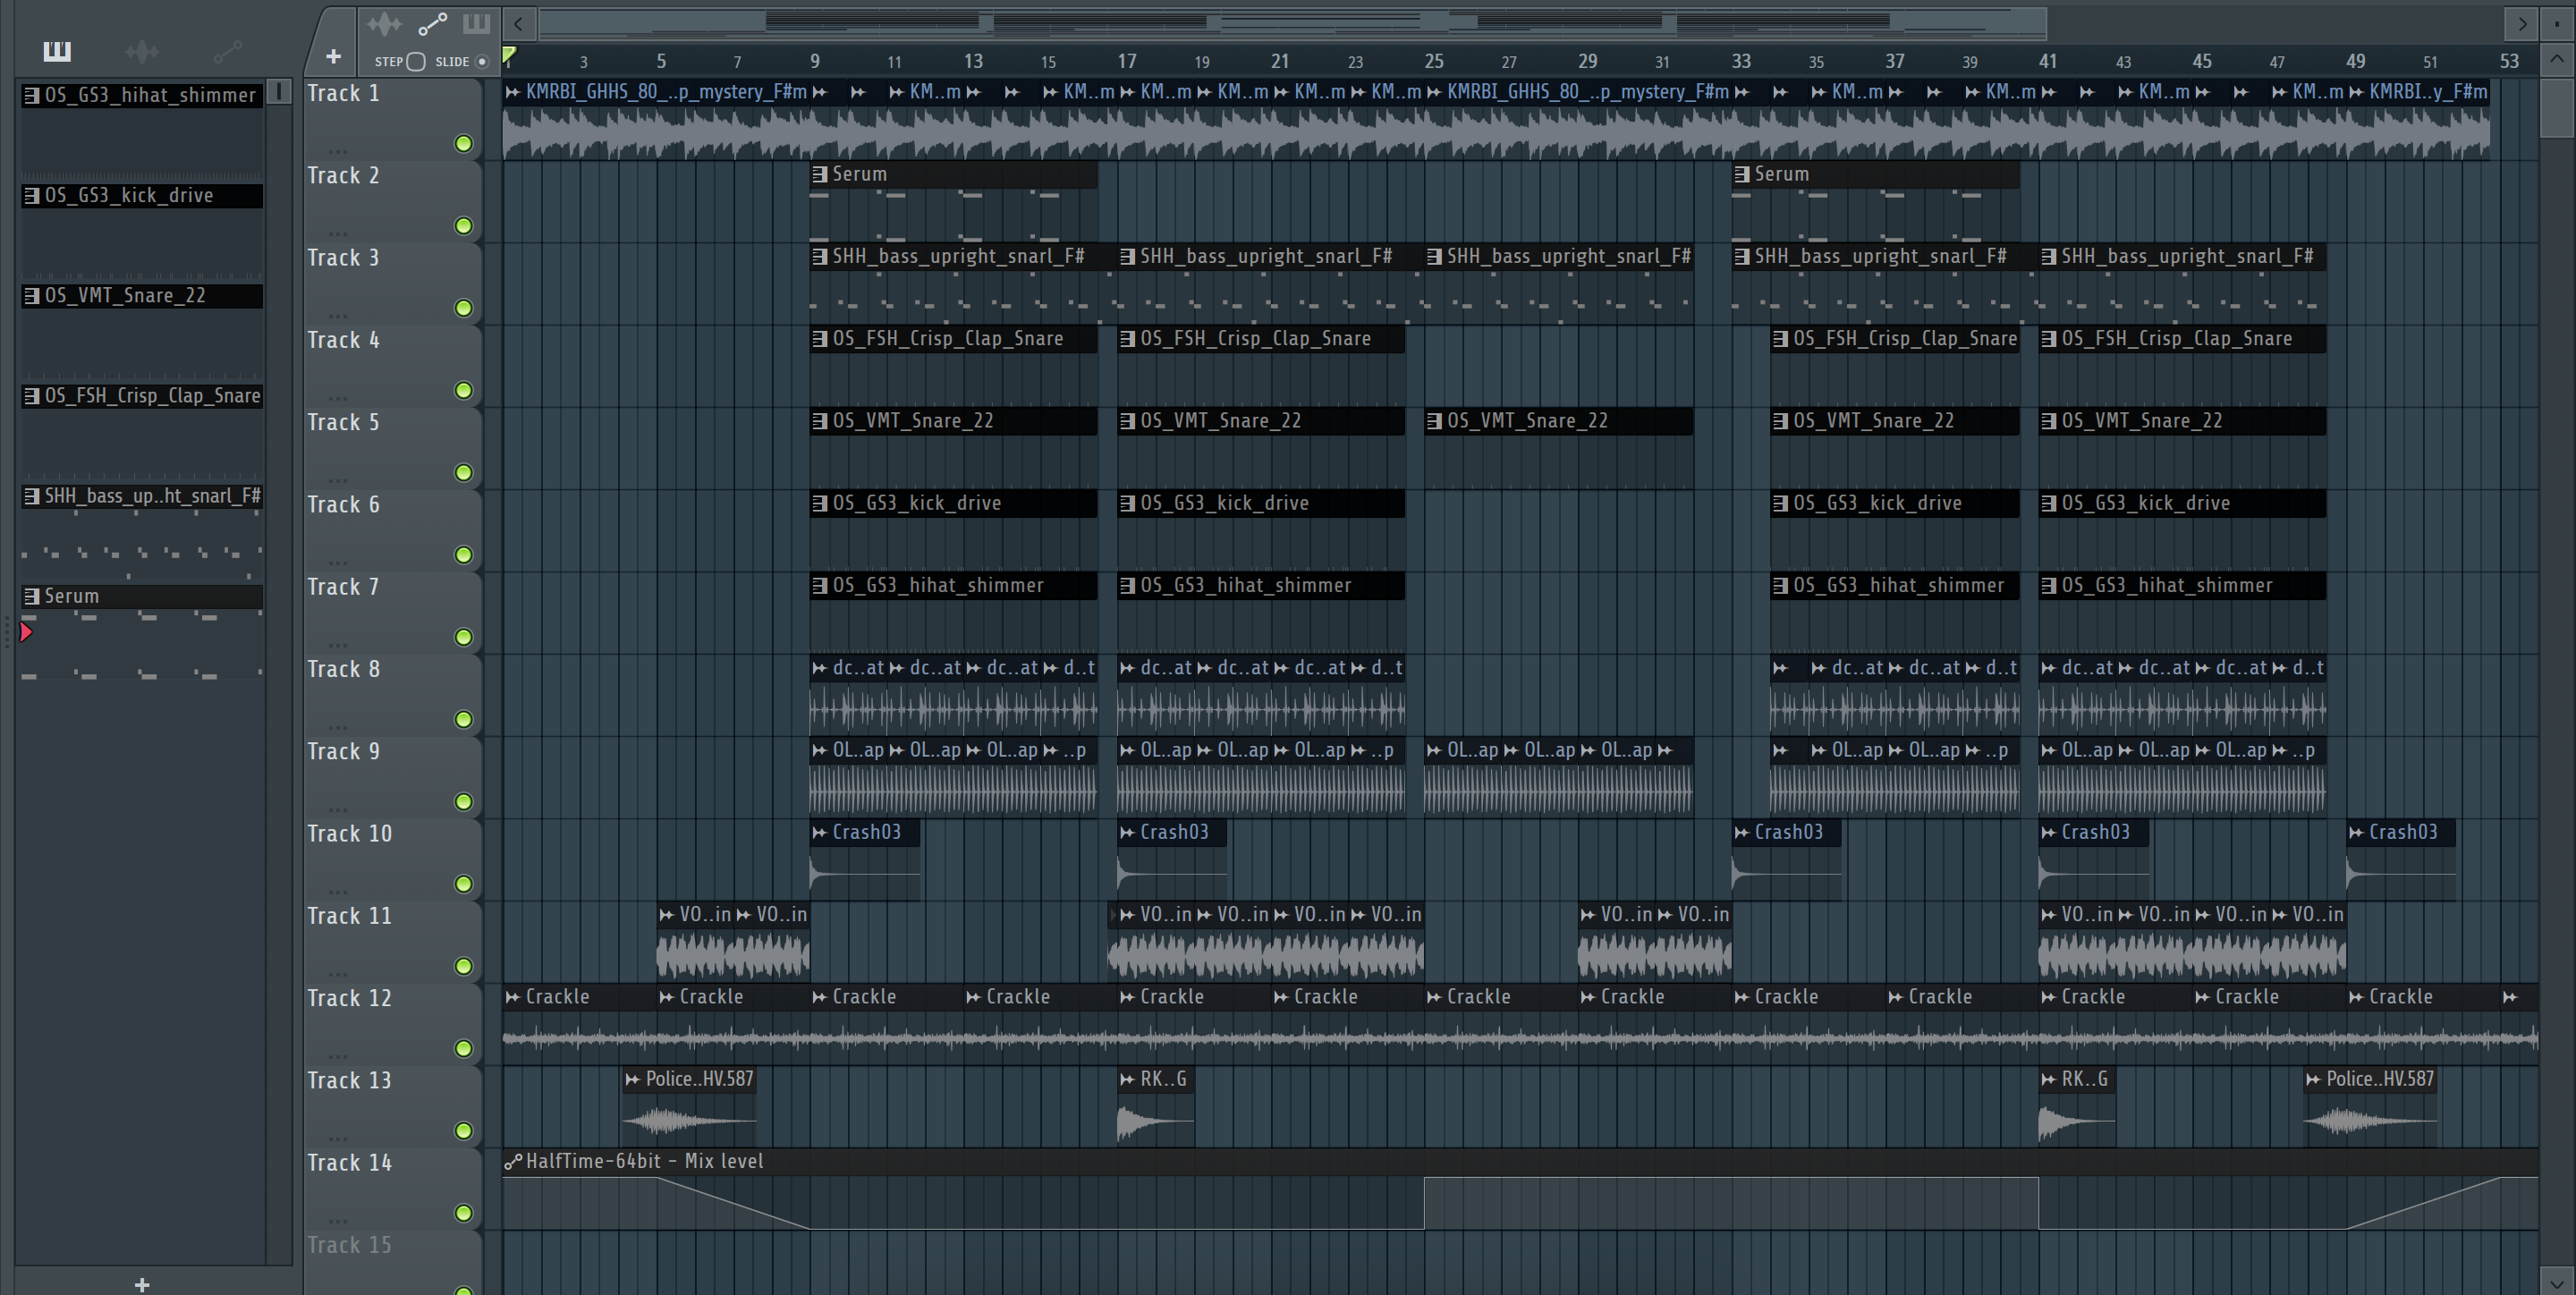Viewport: 2576px width, 1295px height.
Task: Mute Track 12 with its green LED
Action: pyautogui.click(x=463, y=1048)
